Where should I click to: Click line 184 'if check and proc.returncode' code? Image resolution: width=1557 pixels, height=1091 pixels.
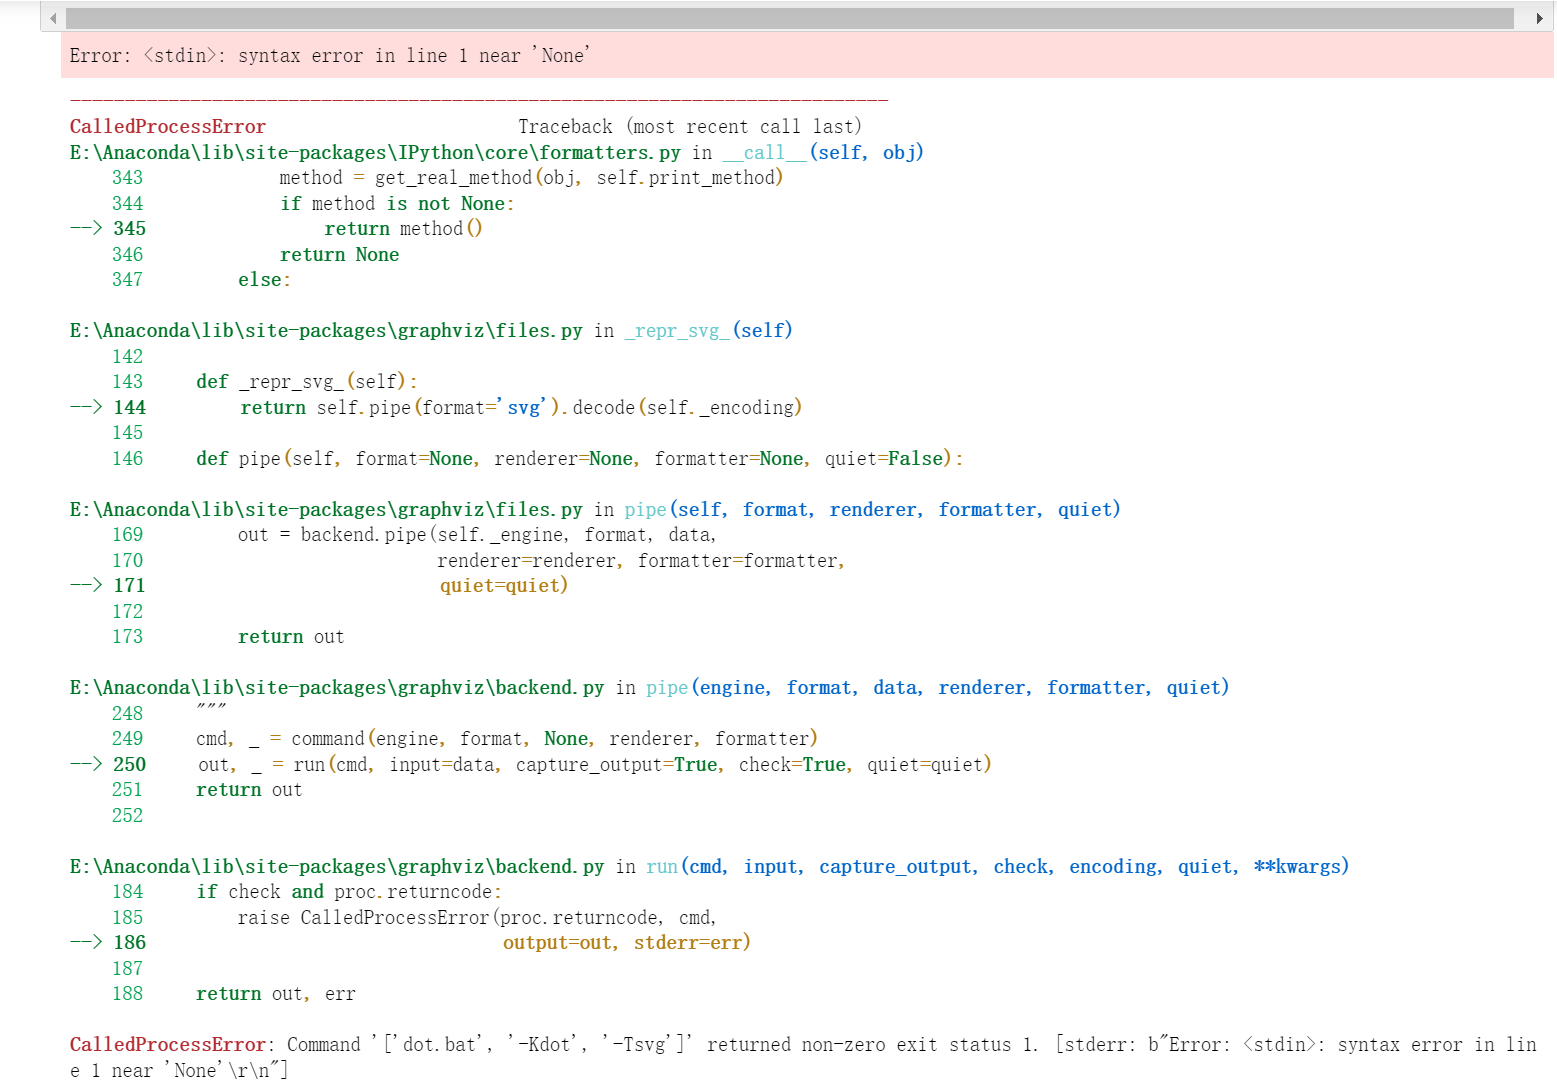[x=349, y=892]
